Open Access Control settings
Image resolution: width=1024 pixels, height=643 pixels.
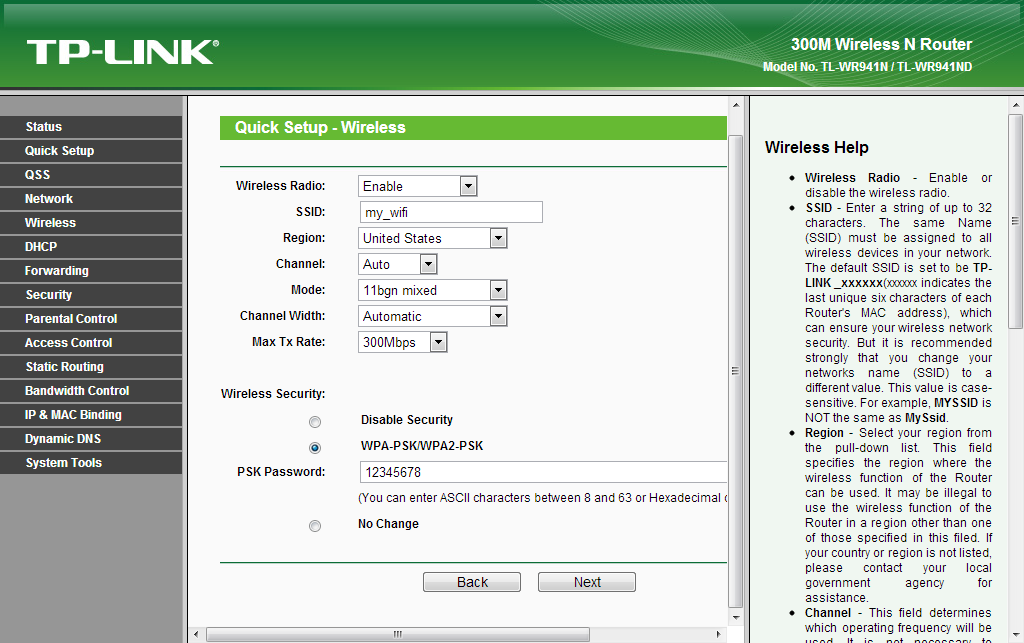[91, 343]
